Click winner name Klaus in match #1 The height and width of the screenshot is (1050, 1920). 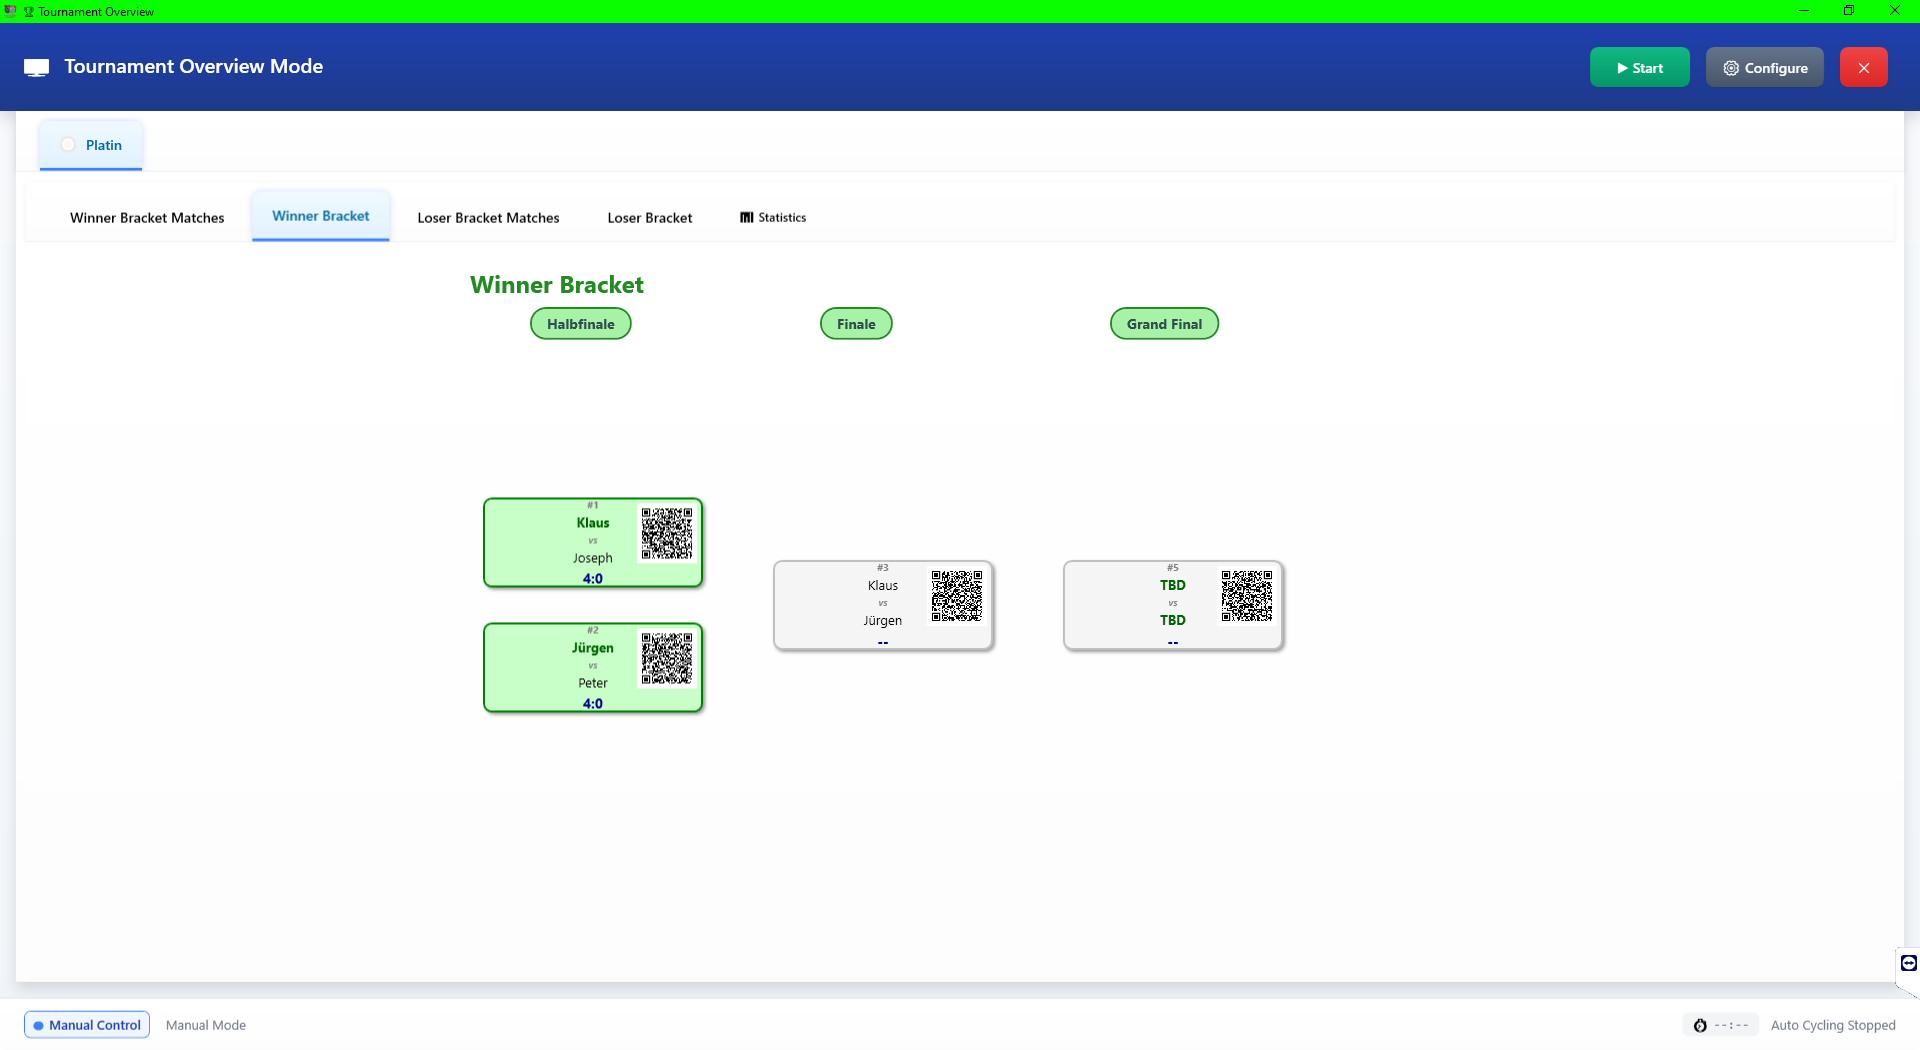[592, 523]
